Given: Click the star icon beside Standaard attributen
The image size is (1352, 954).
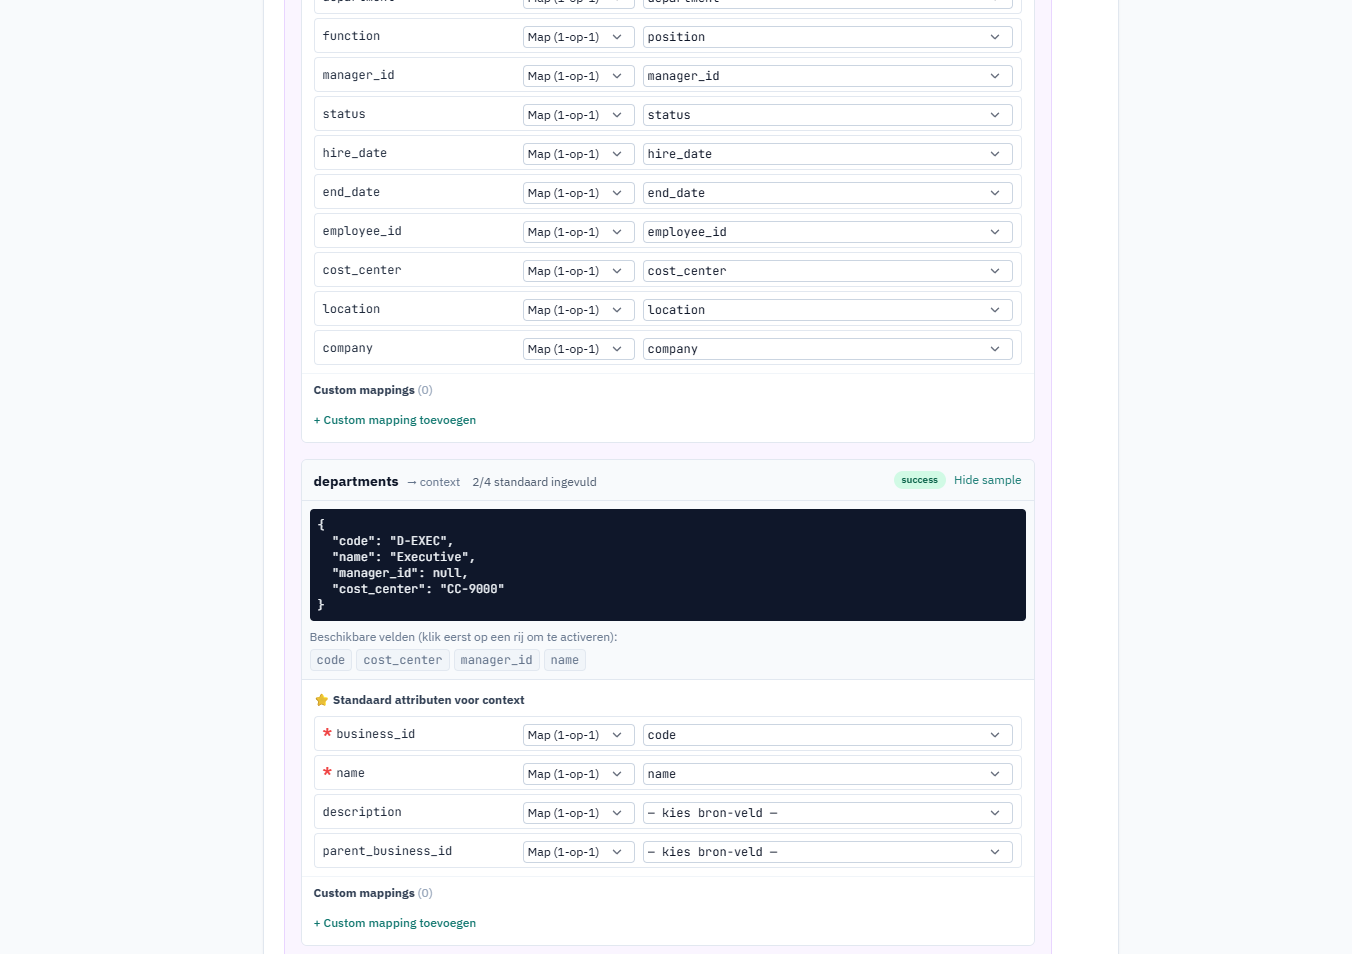Looking at the screenshot, I should [321, 700].
